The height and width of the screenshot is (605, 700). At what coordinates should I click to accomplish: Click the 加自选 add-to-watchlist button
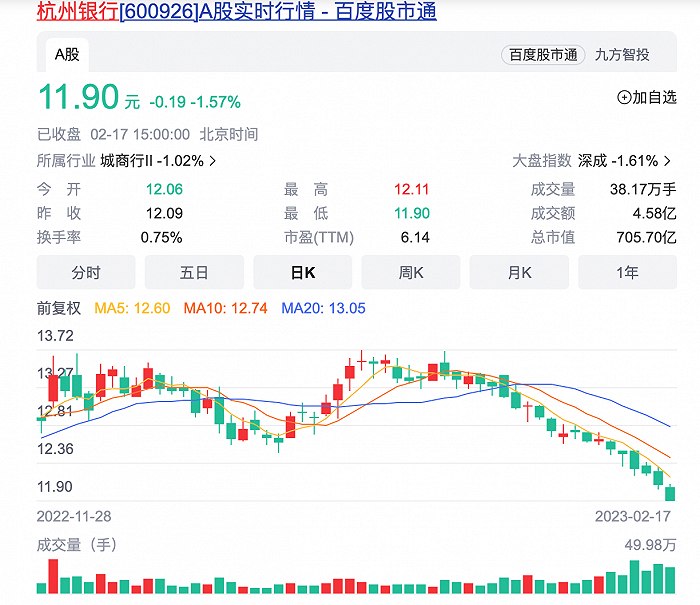(x=647, y=97)
